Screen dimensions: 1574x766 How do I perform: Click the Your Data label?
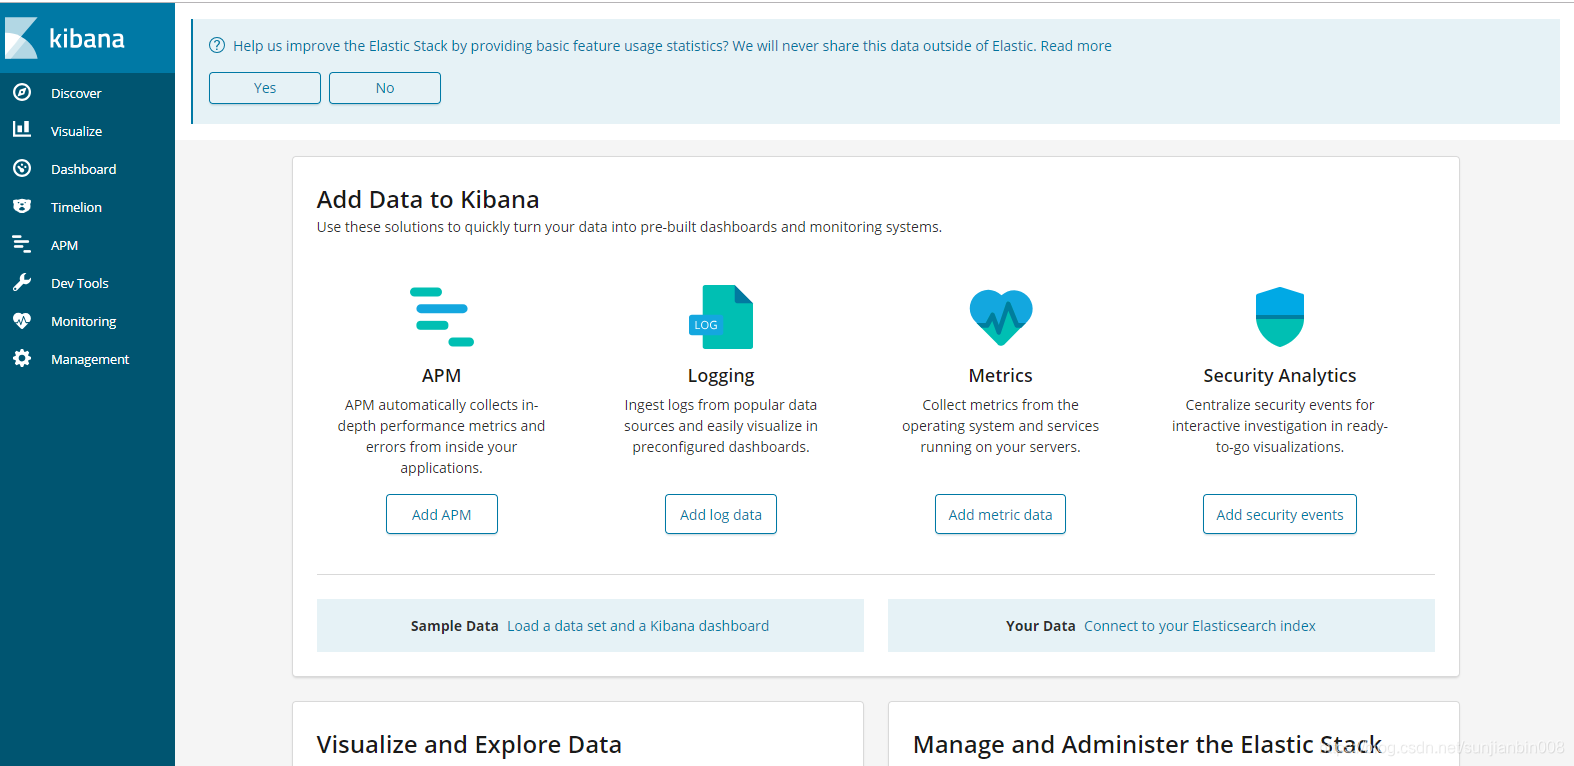(1041, 626)
